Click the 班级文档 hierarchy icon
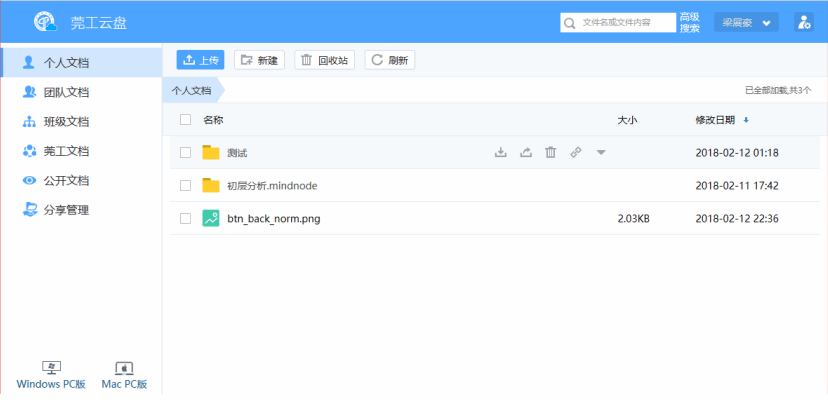Viewport: 828px width, 400px height. pos(29,122)
